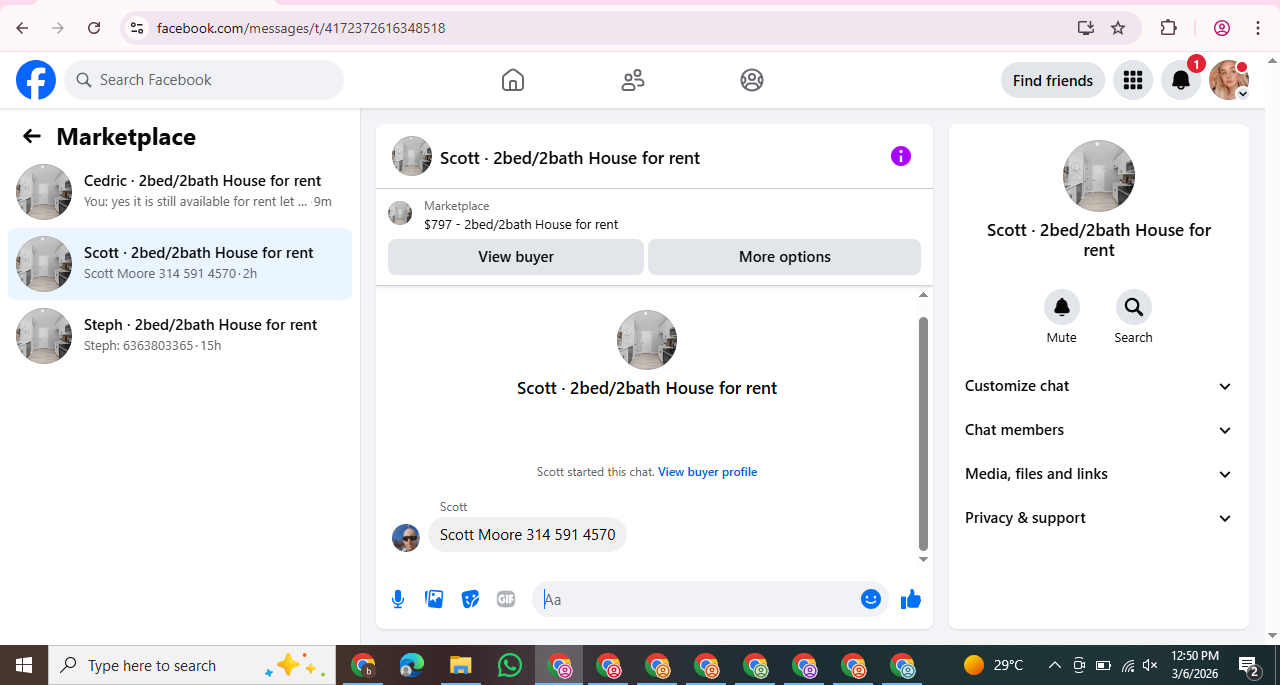Viewport: 1280px width, 685px height.
Task: Bookmark this tab with the star icon
Action: point(1118,28)
